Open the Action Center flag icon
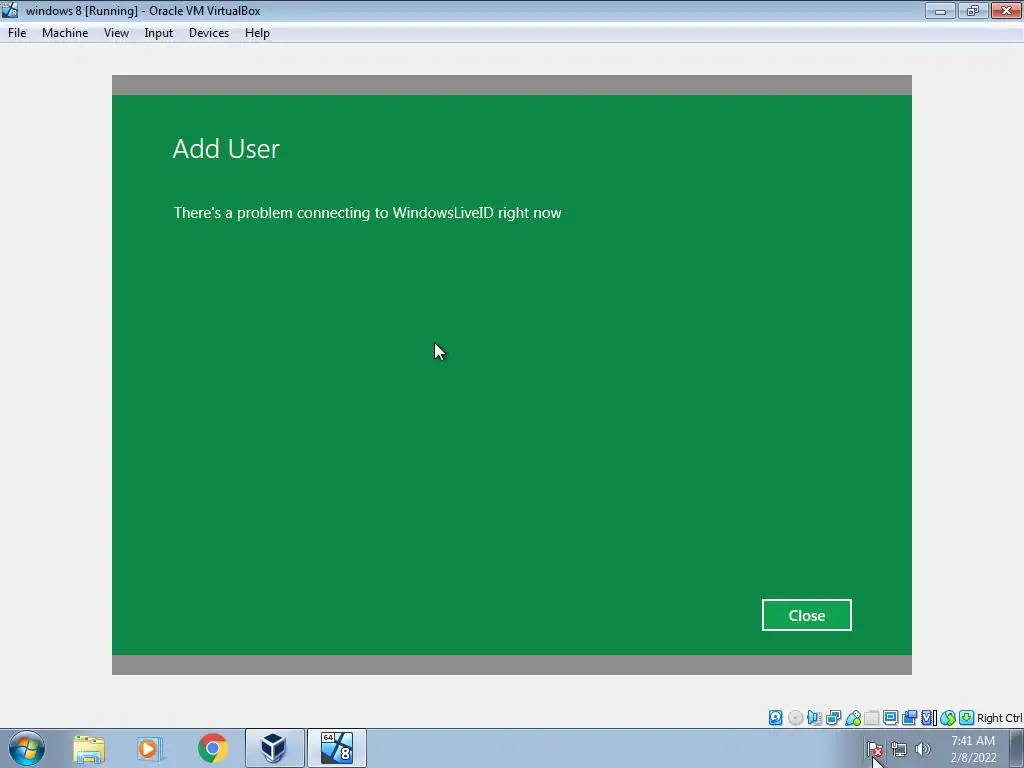 (874, 749)
